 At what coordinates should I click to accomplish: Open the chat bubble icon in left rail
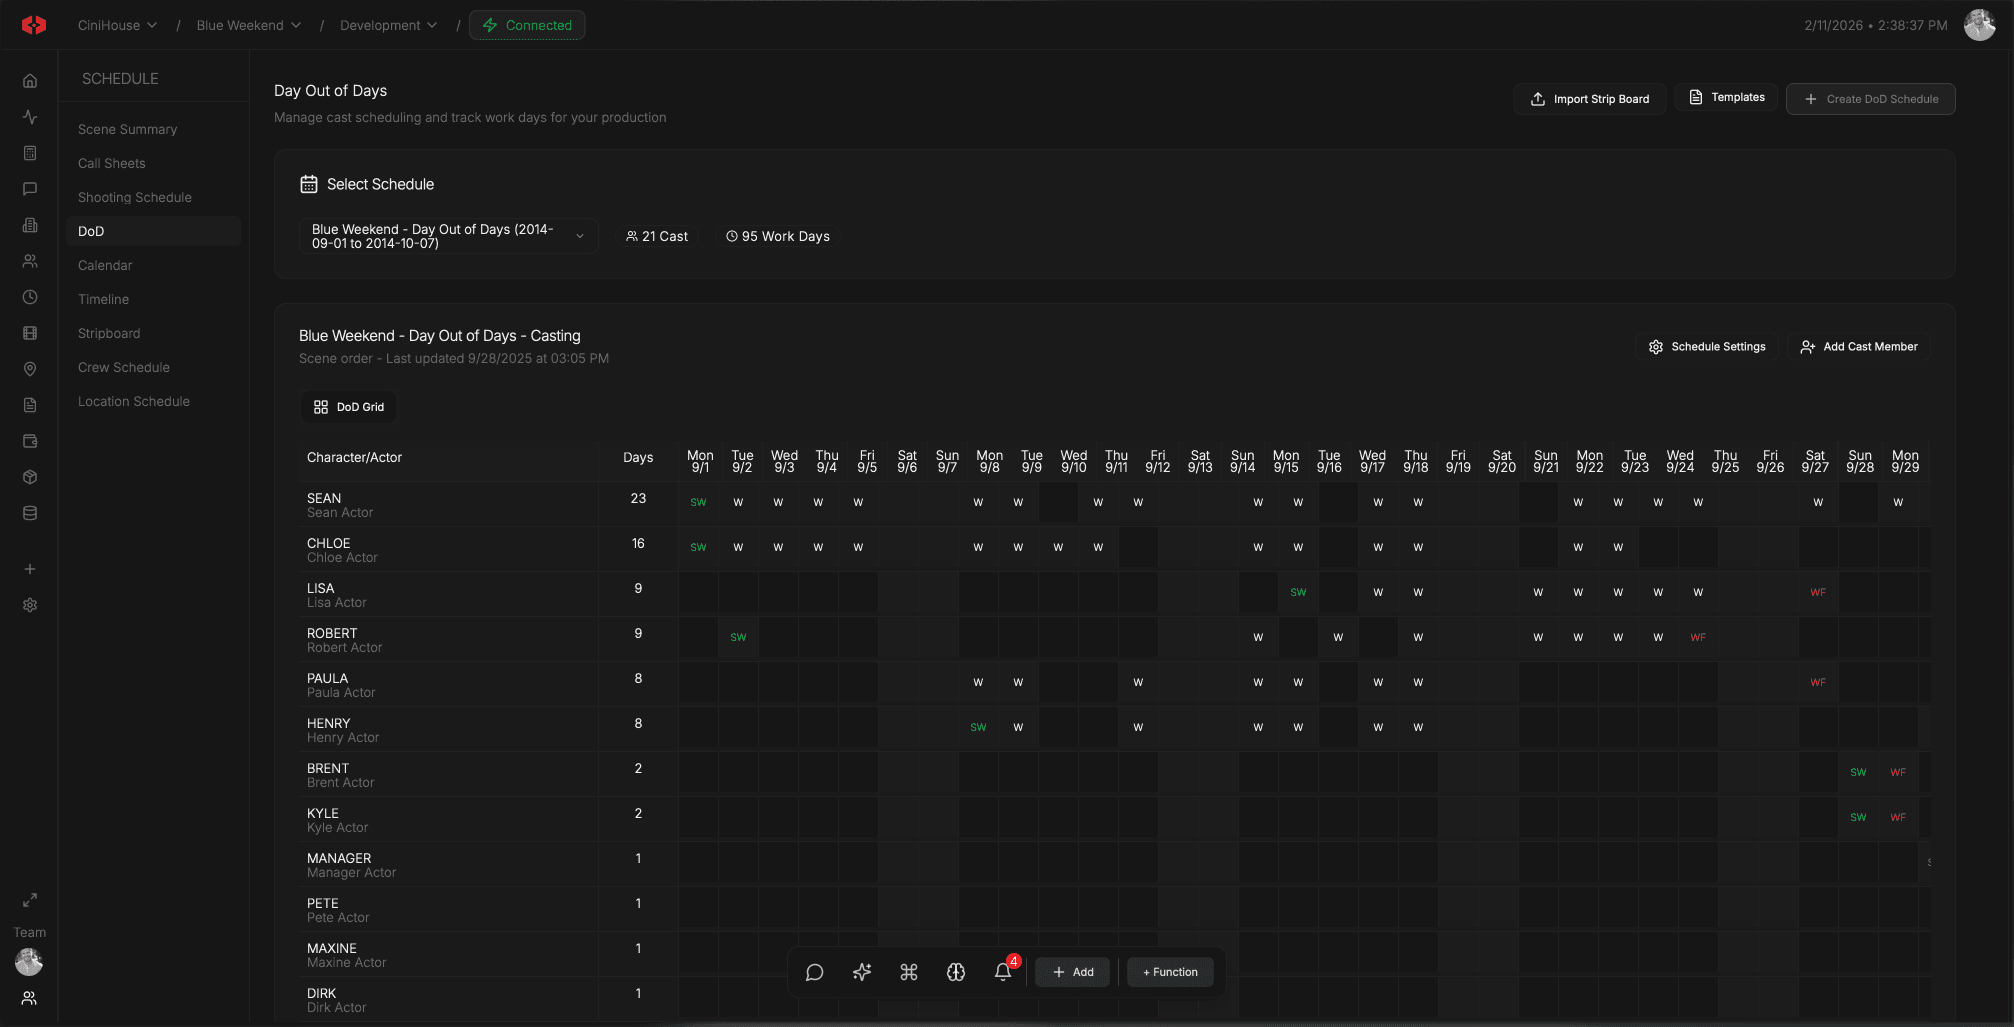pos(30,189)
